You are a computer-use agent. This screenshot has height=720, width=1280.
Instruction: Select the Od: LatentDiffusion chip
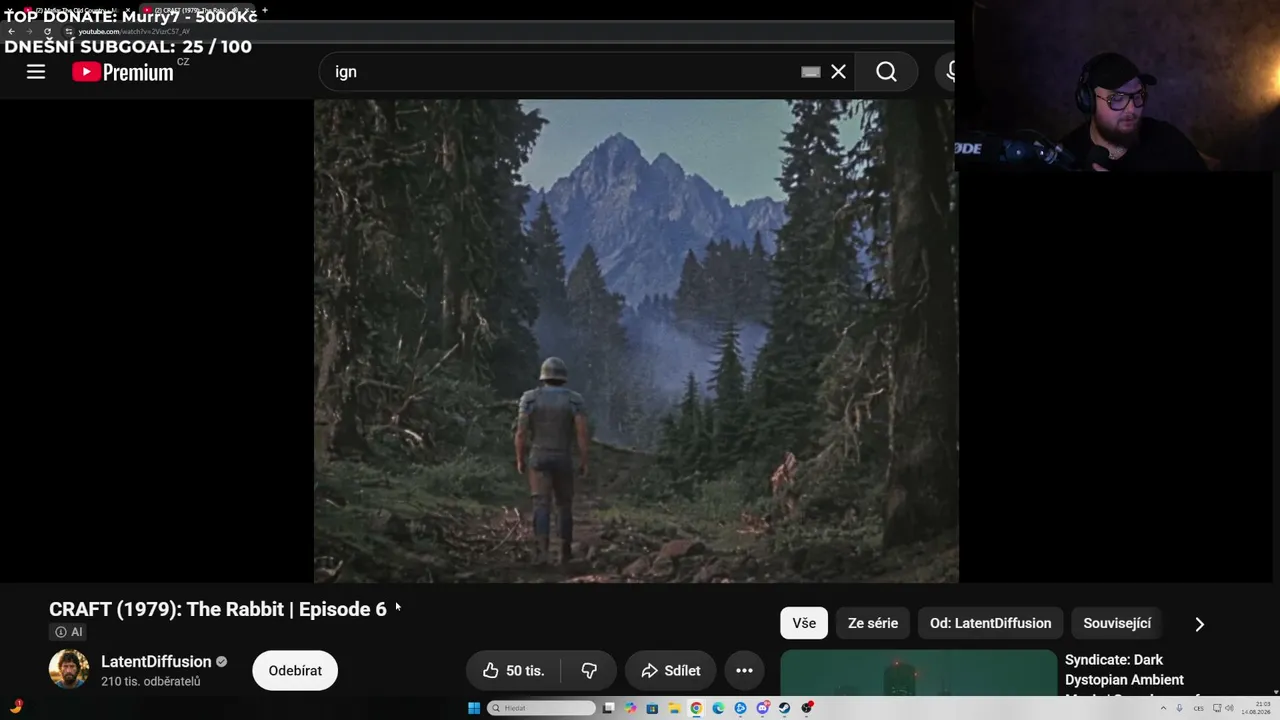pos(990,623)
